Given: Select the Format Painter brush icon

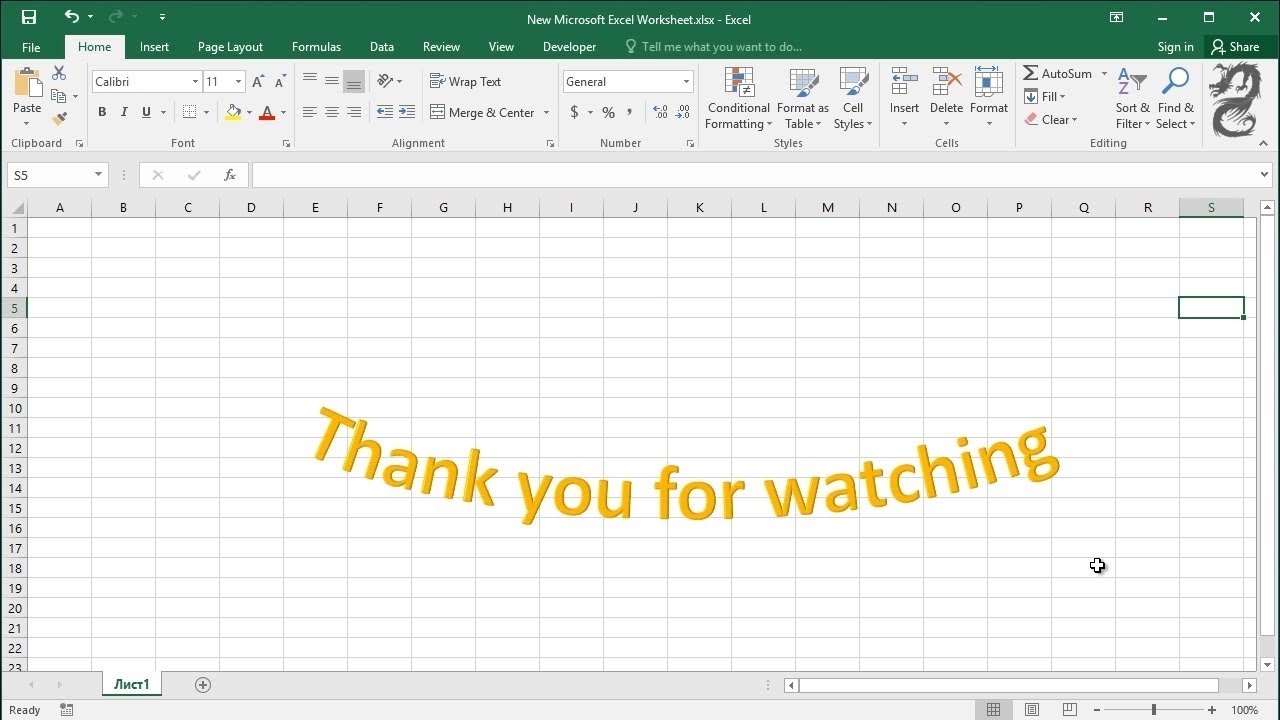Looking at the screenshot, I should click(x=59, y=119).
